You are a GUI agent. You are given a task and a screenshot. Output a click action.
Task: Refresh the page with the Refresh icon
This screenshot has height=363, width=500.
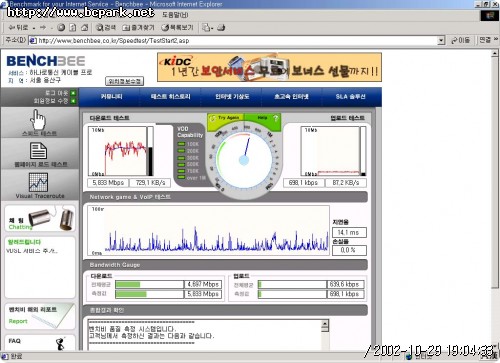73,28
